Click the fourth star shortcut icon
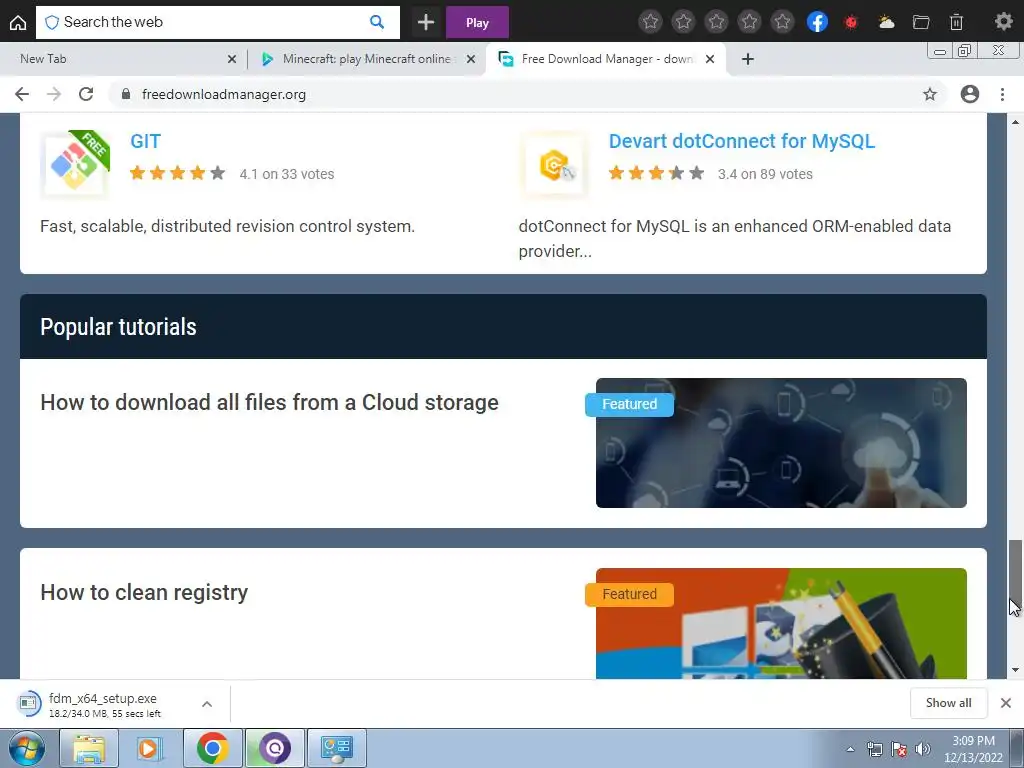 749,22
